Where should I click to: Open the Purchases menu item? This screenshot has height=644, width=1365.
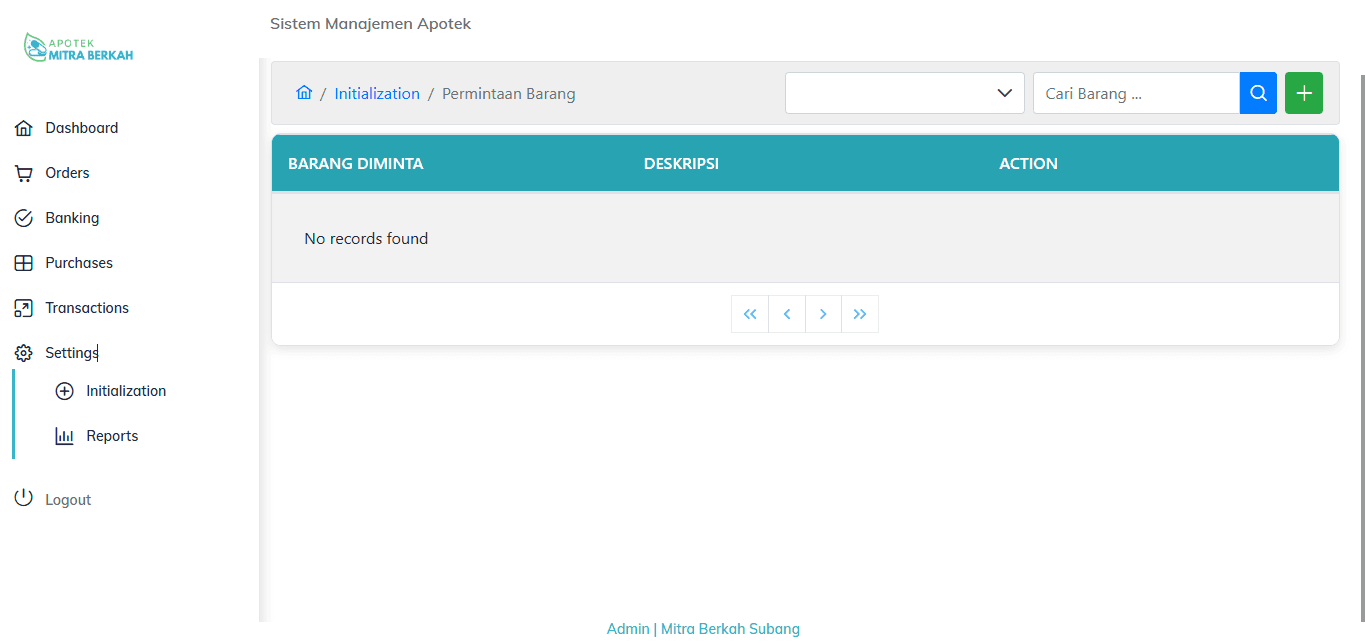pos(78,263)
